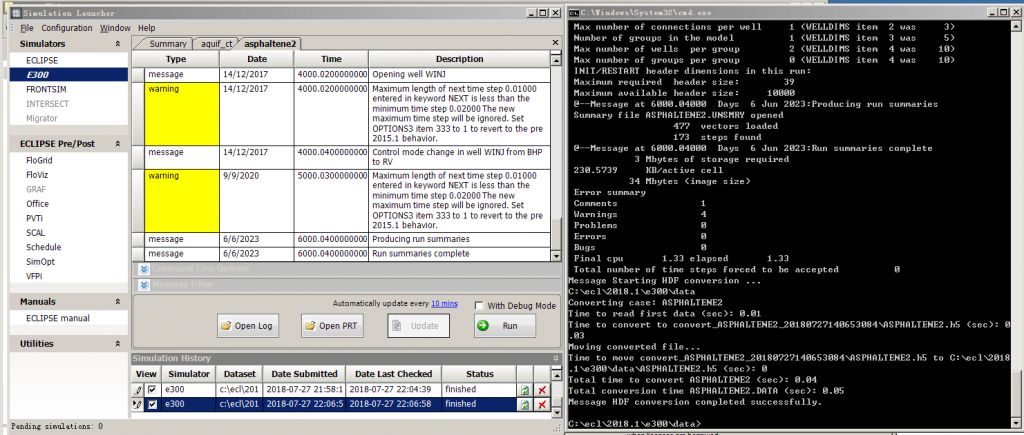The height and width of the screenshot is (435, 1024).
Task: Refresh the 22:06 simulation history row
Action: coord(524,404)
